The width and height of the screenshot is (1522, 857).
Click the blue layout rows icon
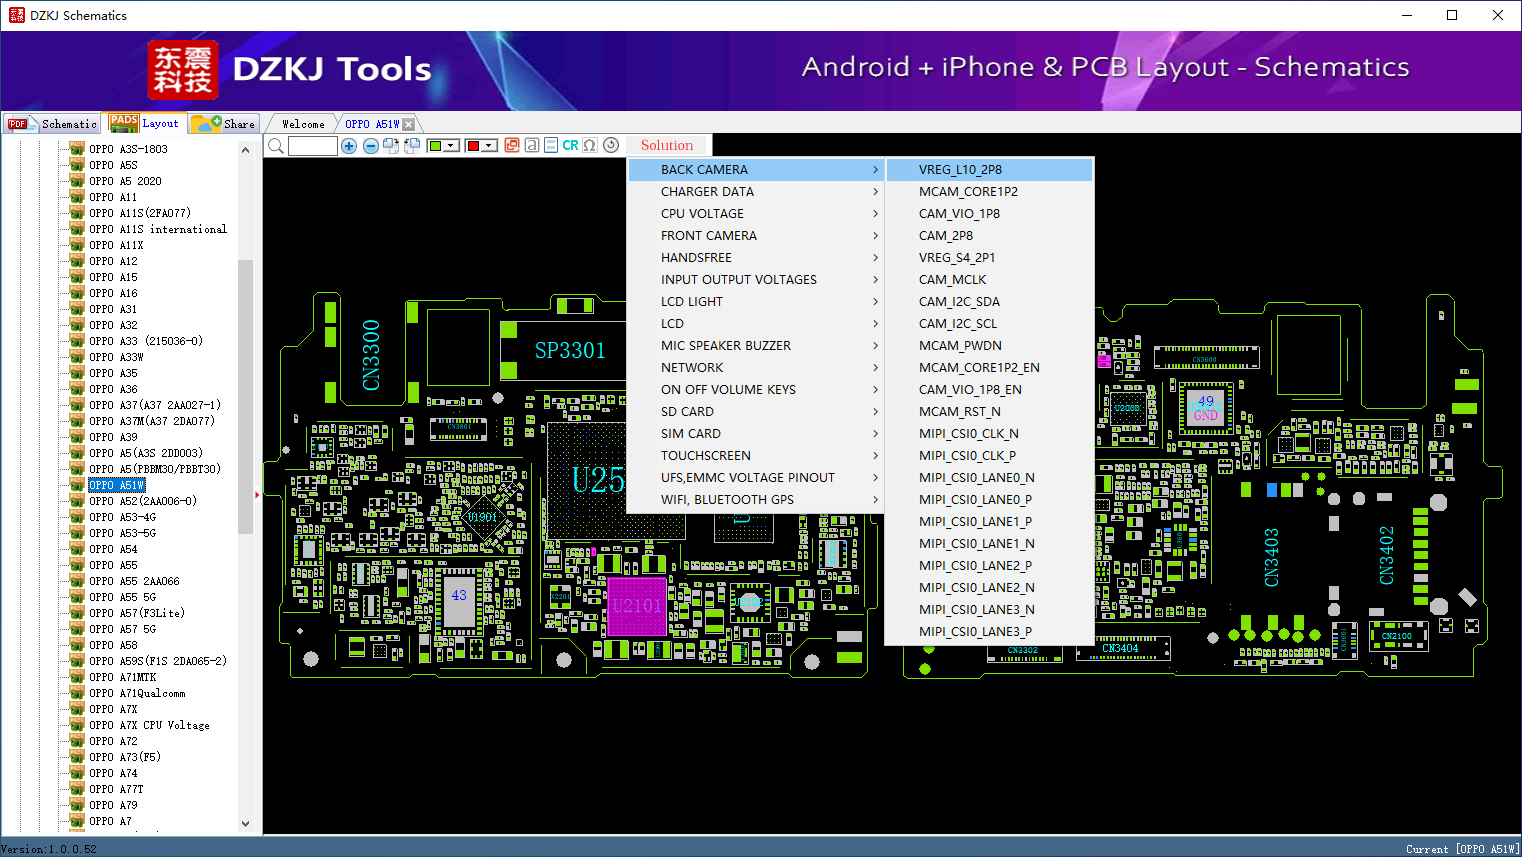point(551,146)
